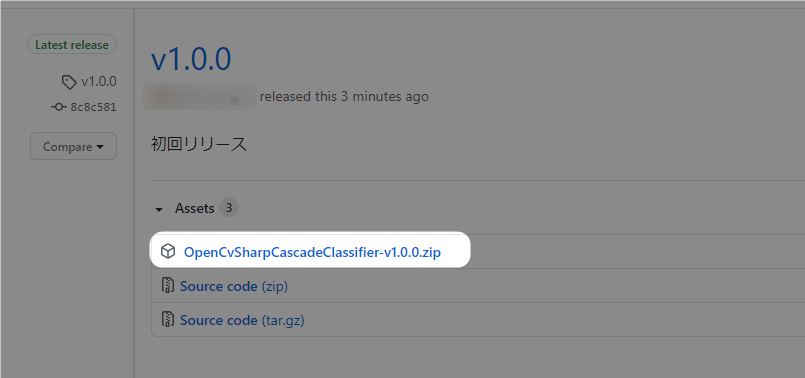Screen dimensions: 805x378
Task: Click the commit icon beside 8c8c581
Action: pos(59,107)
